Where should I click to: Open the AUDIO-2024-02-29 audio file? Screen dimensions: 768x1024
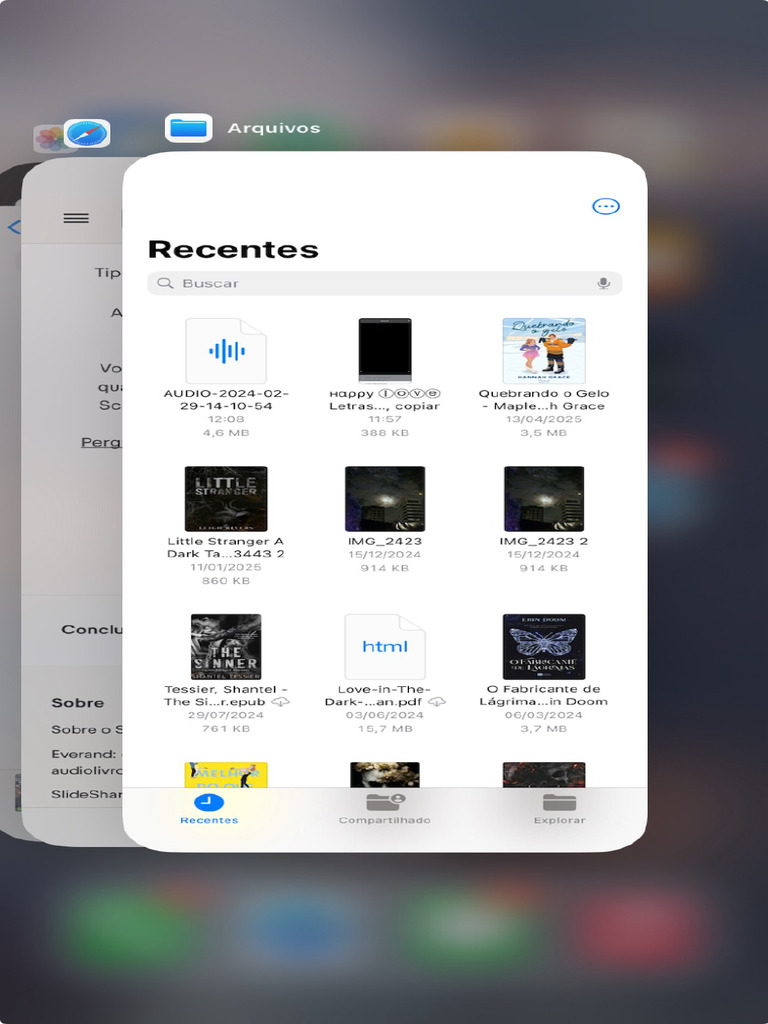tap(226, 352)
